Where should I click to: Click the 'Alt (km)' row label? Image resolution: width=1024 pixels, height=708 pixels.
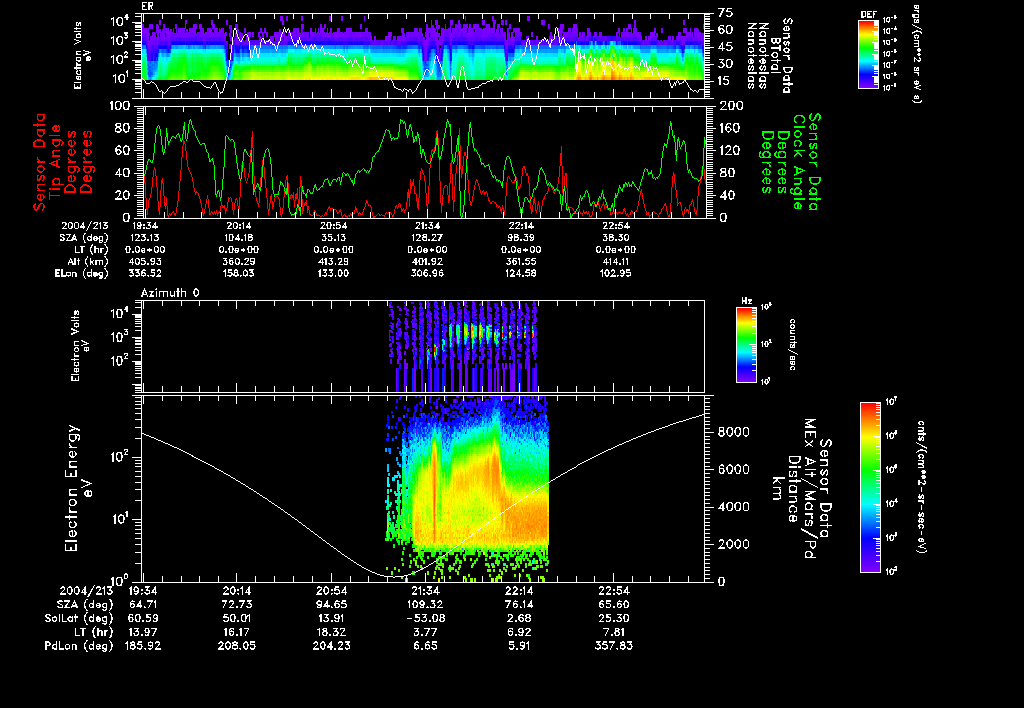coord(88,262)
